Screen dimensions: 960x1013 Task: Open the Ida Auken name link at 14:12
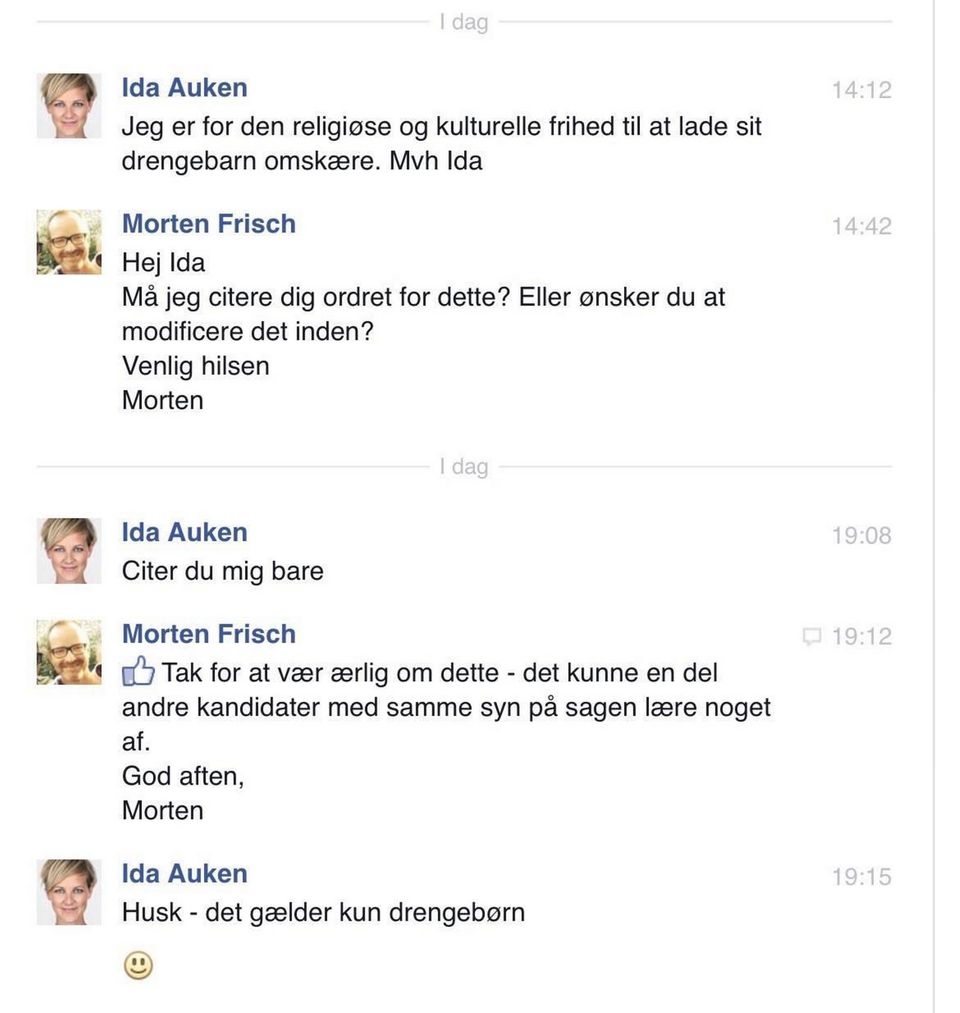click(184, 88)
